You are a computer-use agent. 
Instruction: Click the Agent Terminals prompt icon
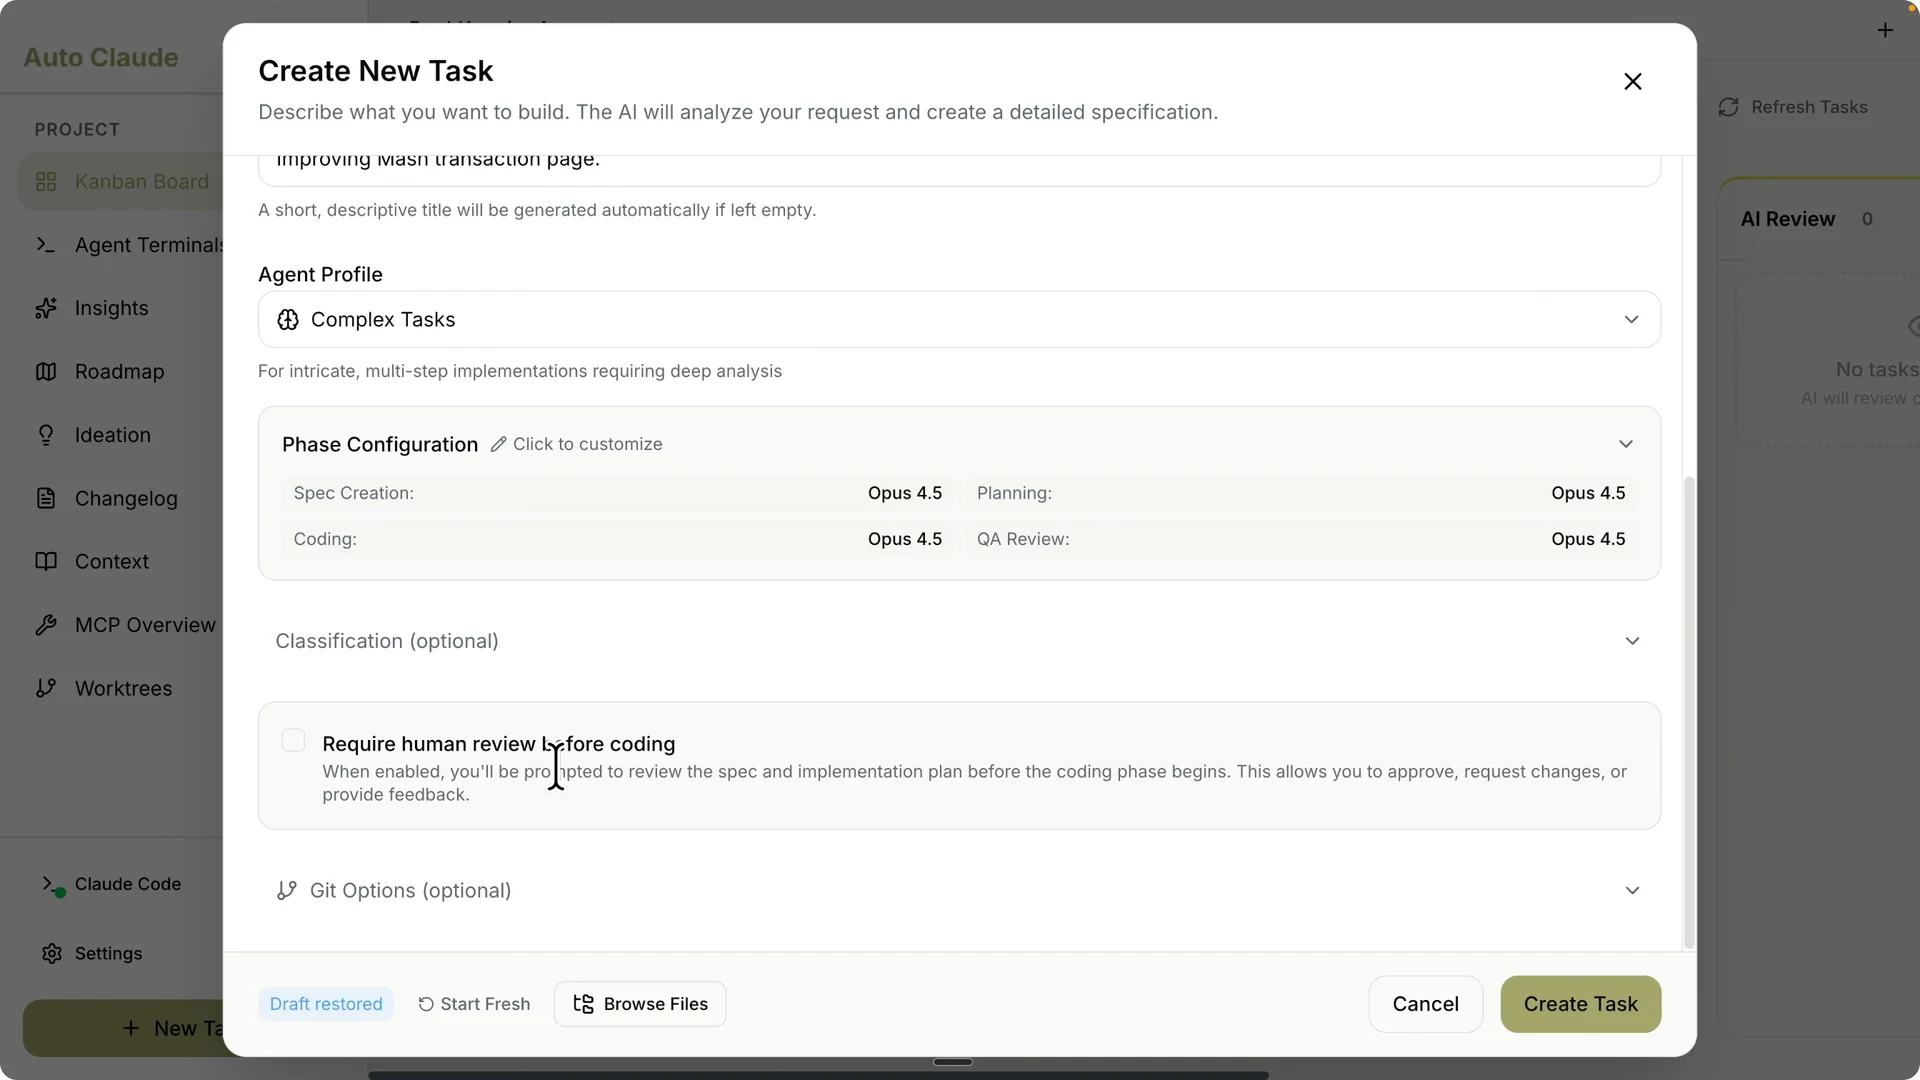(x=46, y=245)
